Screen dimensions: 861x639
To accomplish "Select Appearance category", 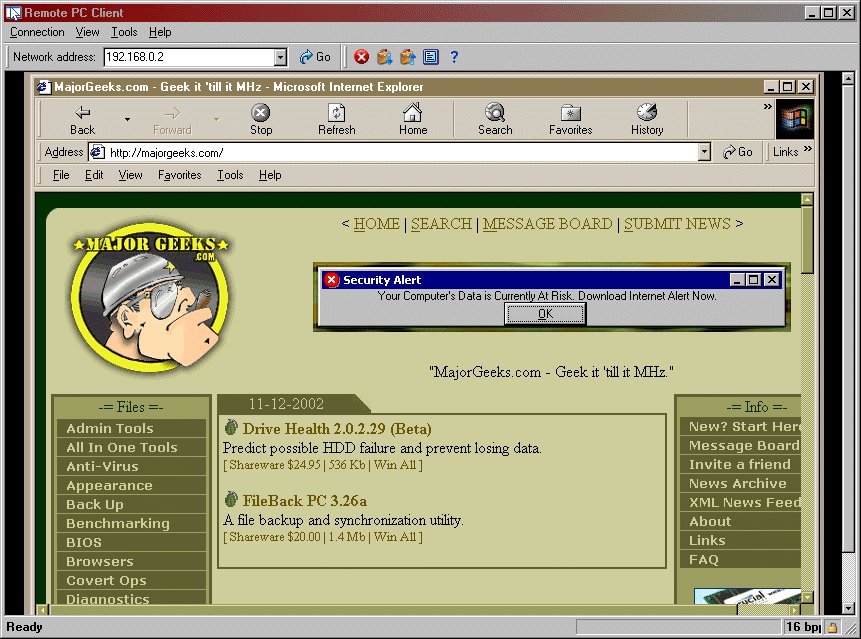I will [131, 486].
